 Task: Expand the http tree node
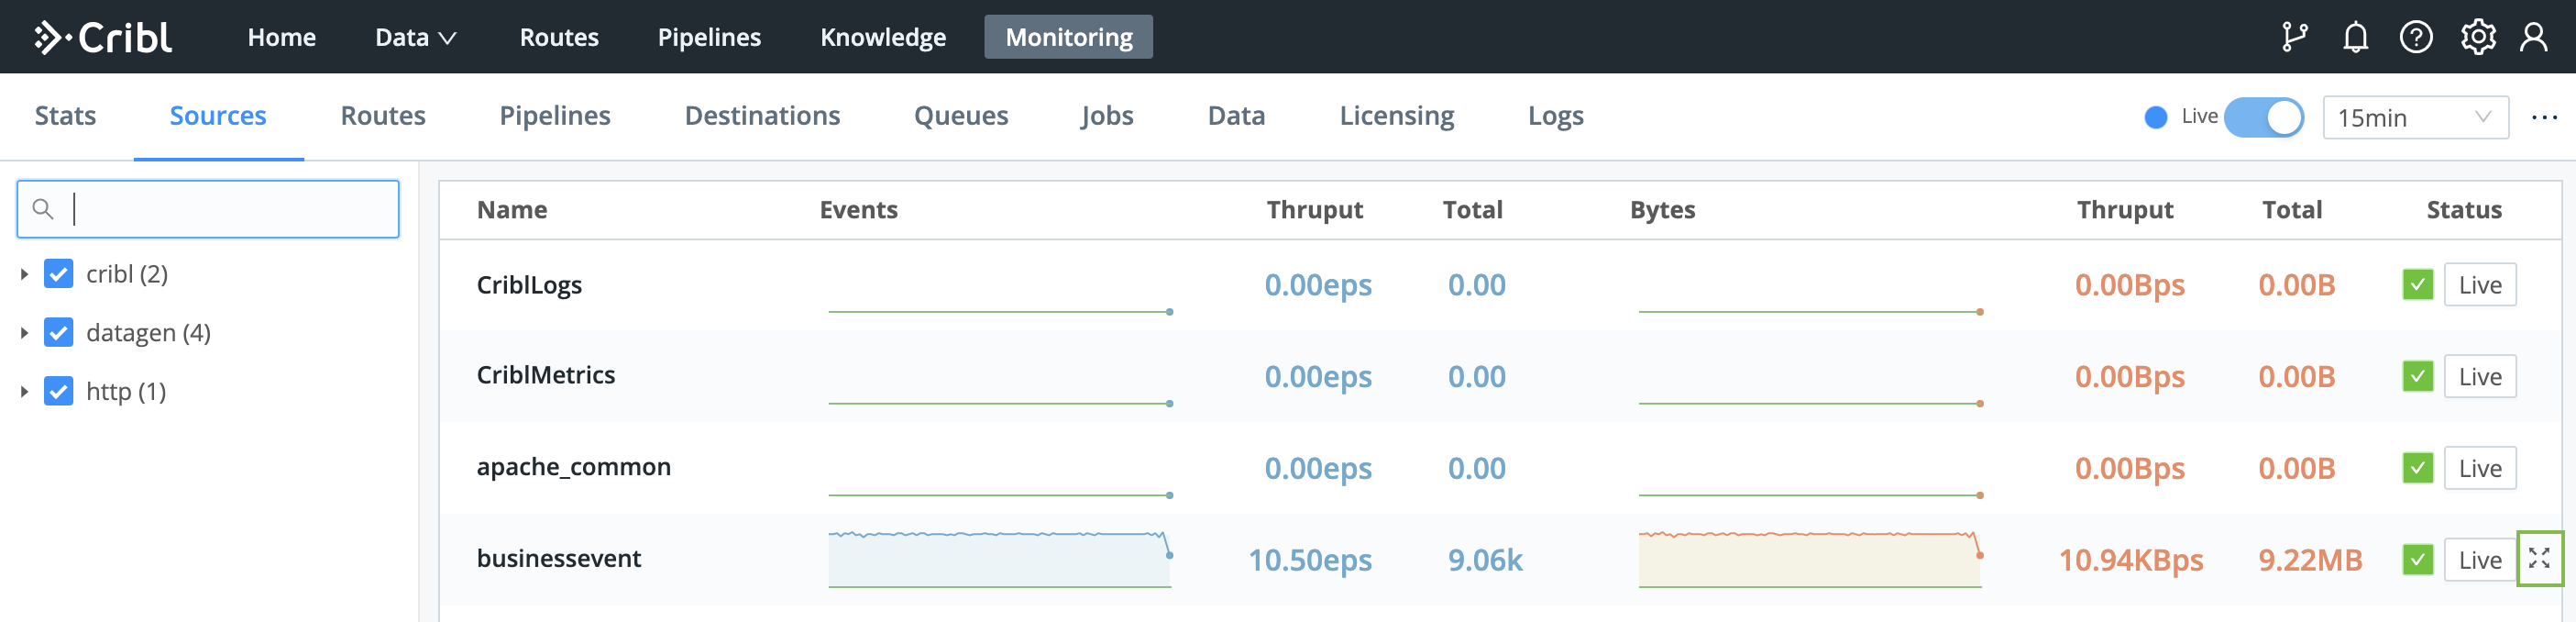click(24, 391)
